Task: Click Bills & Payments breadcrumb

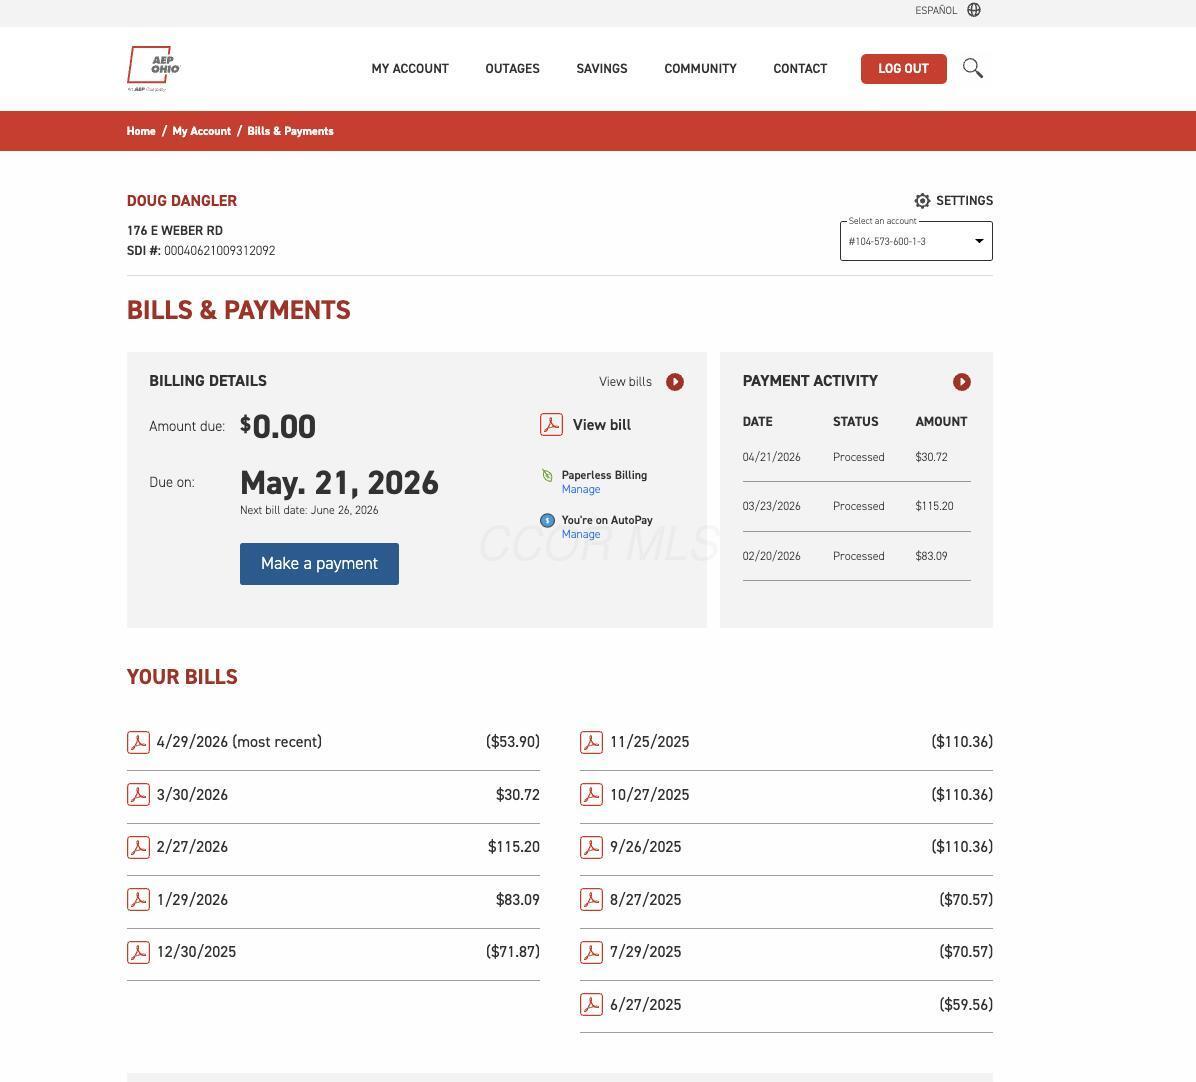Action: [x=291, y=131]
